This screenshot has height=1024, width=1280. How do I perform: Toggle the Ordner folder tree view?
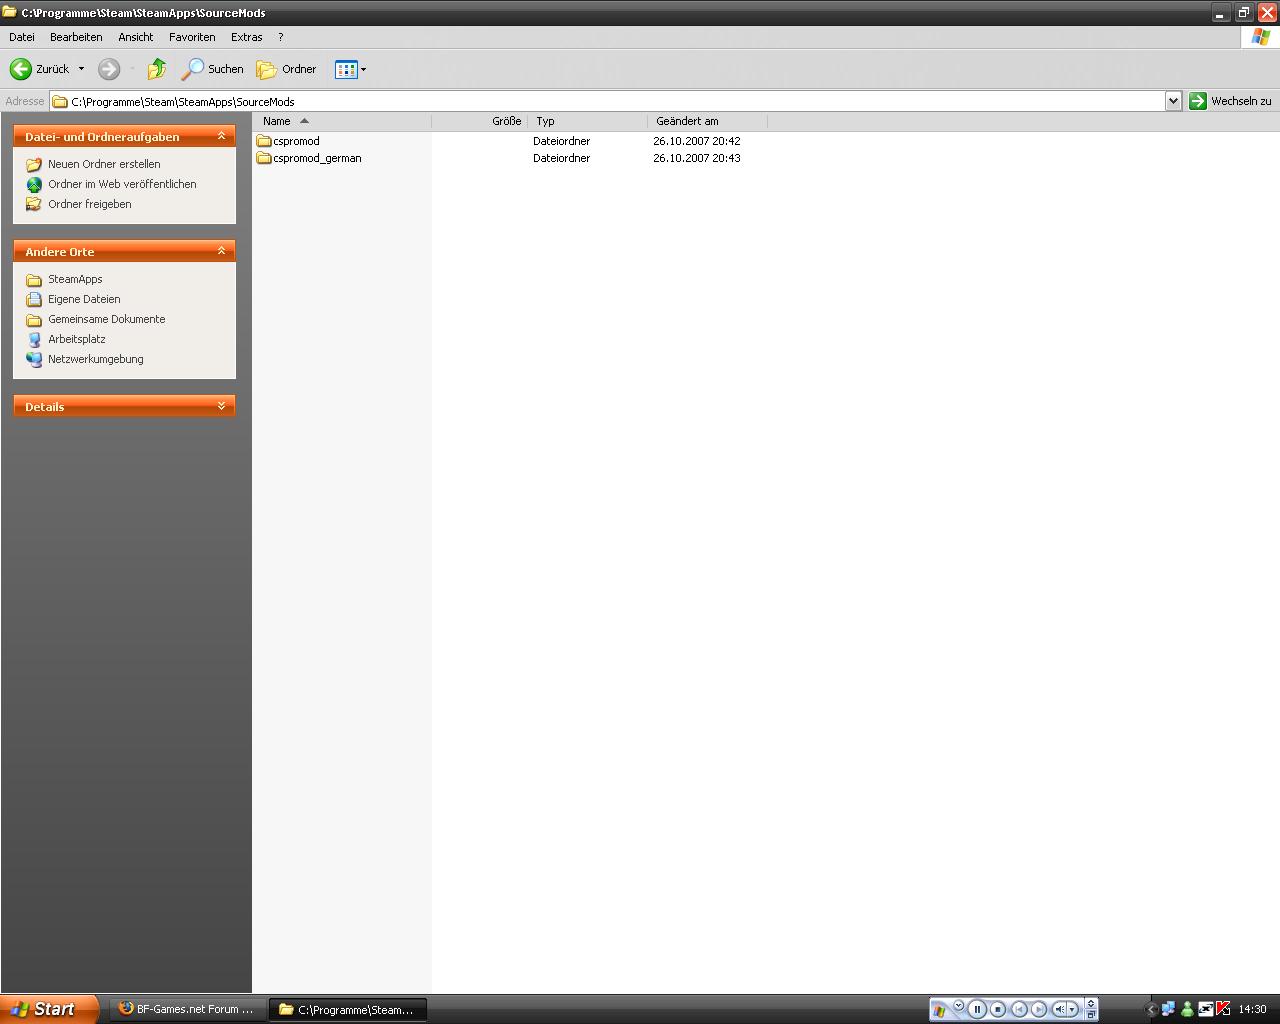pyautogui.click(x=287, y=69)
